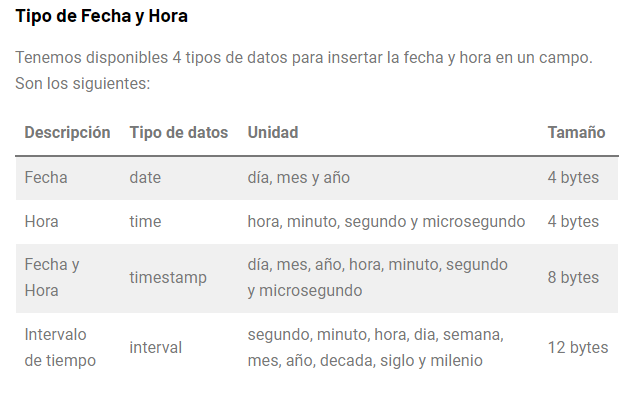Click the 'día, mes y año' cell
This screenshot has width=630, height=403.
tap(299, 178)
